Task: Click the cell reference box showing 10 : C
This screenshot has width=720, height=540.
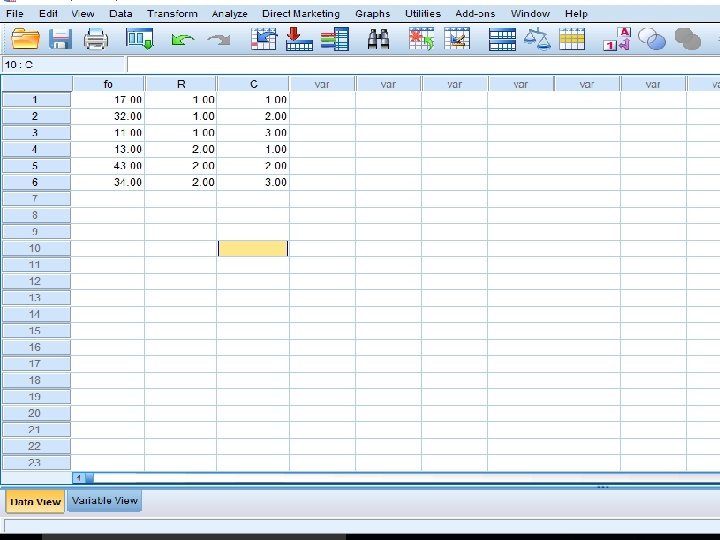Action: click(x=63, y=65)
